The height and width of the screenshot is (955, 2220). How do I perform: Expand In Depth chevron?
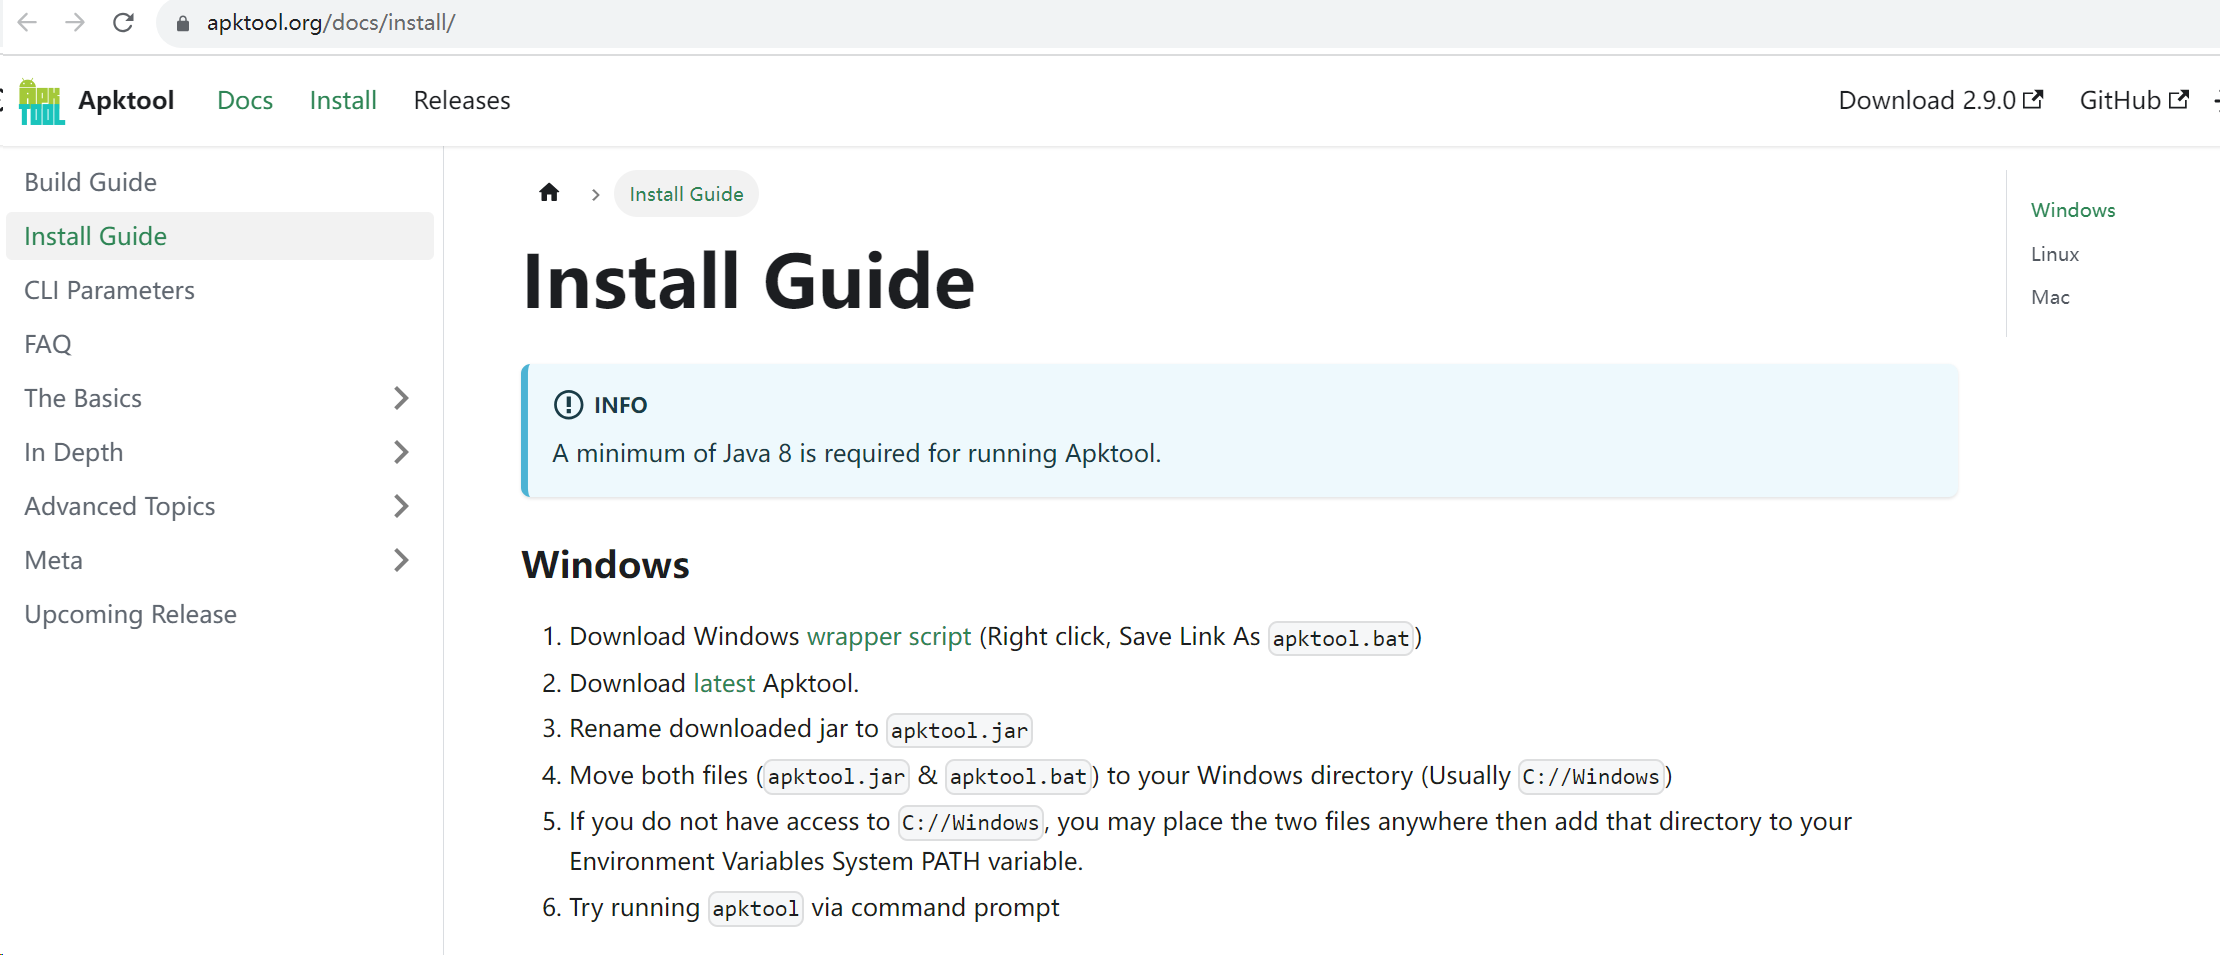[x=401, y=452]
